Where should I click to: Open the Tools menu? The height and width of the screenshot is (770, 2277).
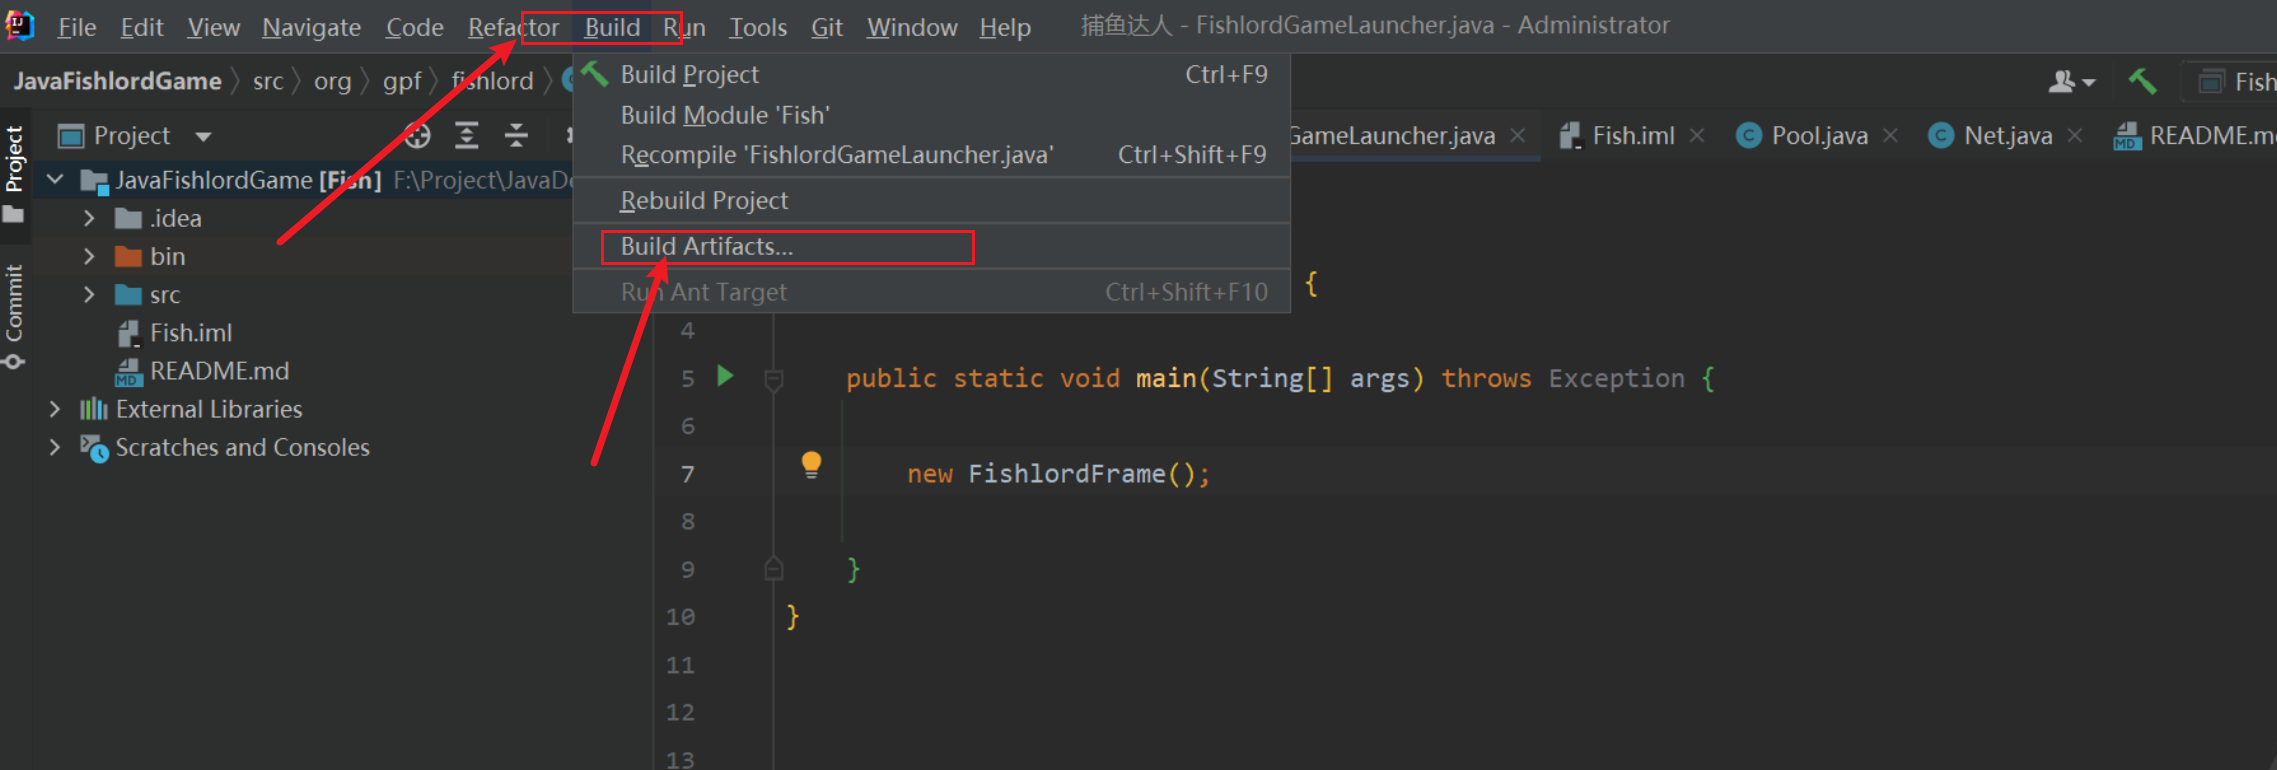pyautogui.click(x=757, y=27)
